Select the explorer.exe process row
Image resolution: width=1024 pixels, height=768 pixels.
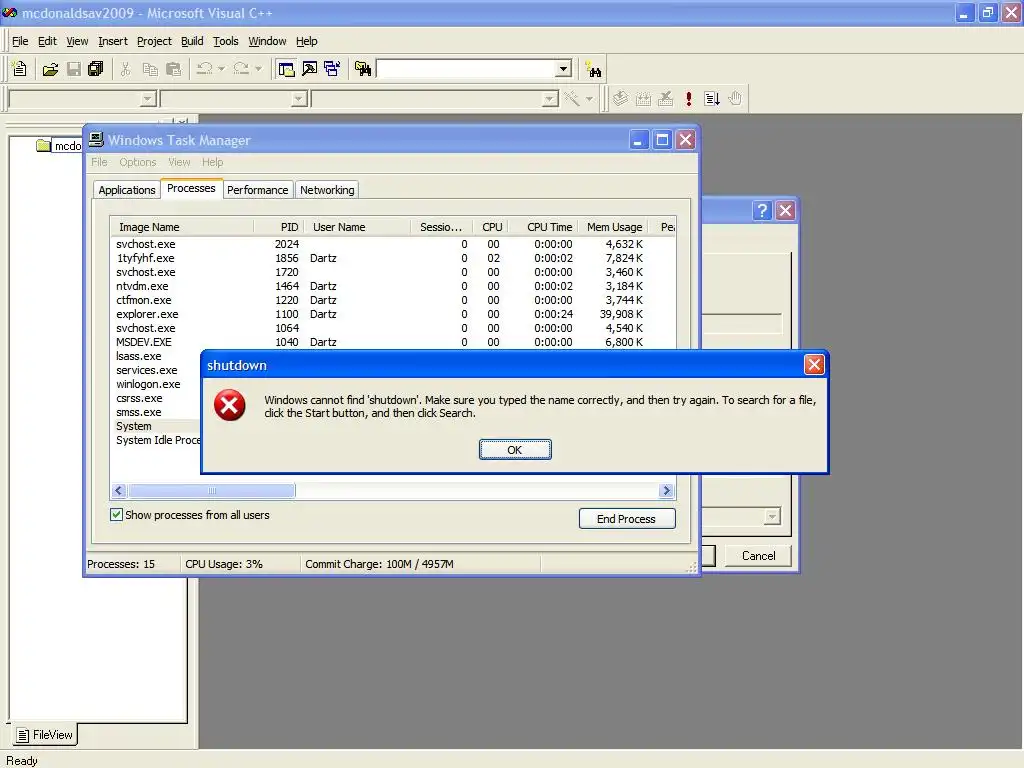pyautogui.click(x=392, y=314)
